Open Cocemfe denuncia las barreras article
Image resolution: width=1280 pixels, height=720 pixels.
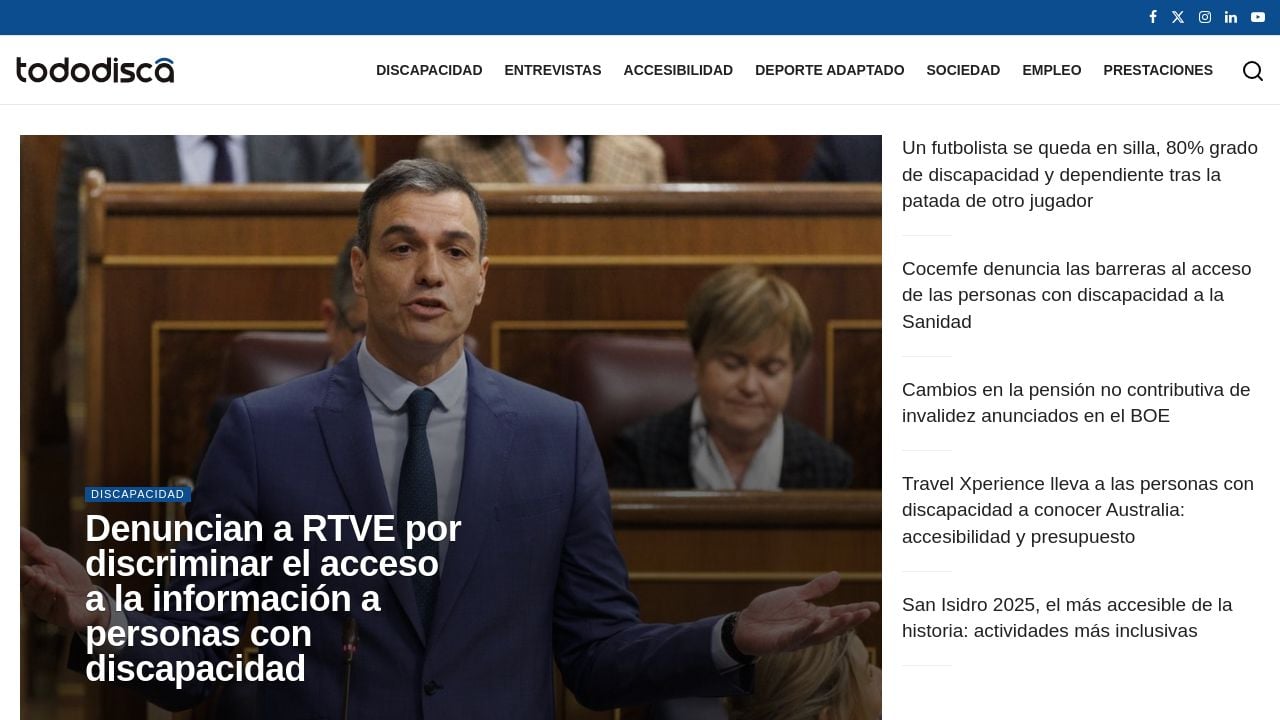coord(1077,295)
